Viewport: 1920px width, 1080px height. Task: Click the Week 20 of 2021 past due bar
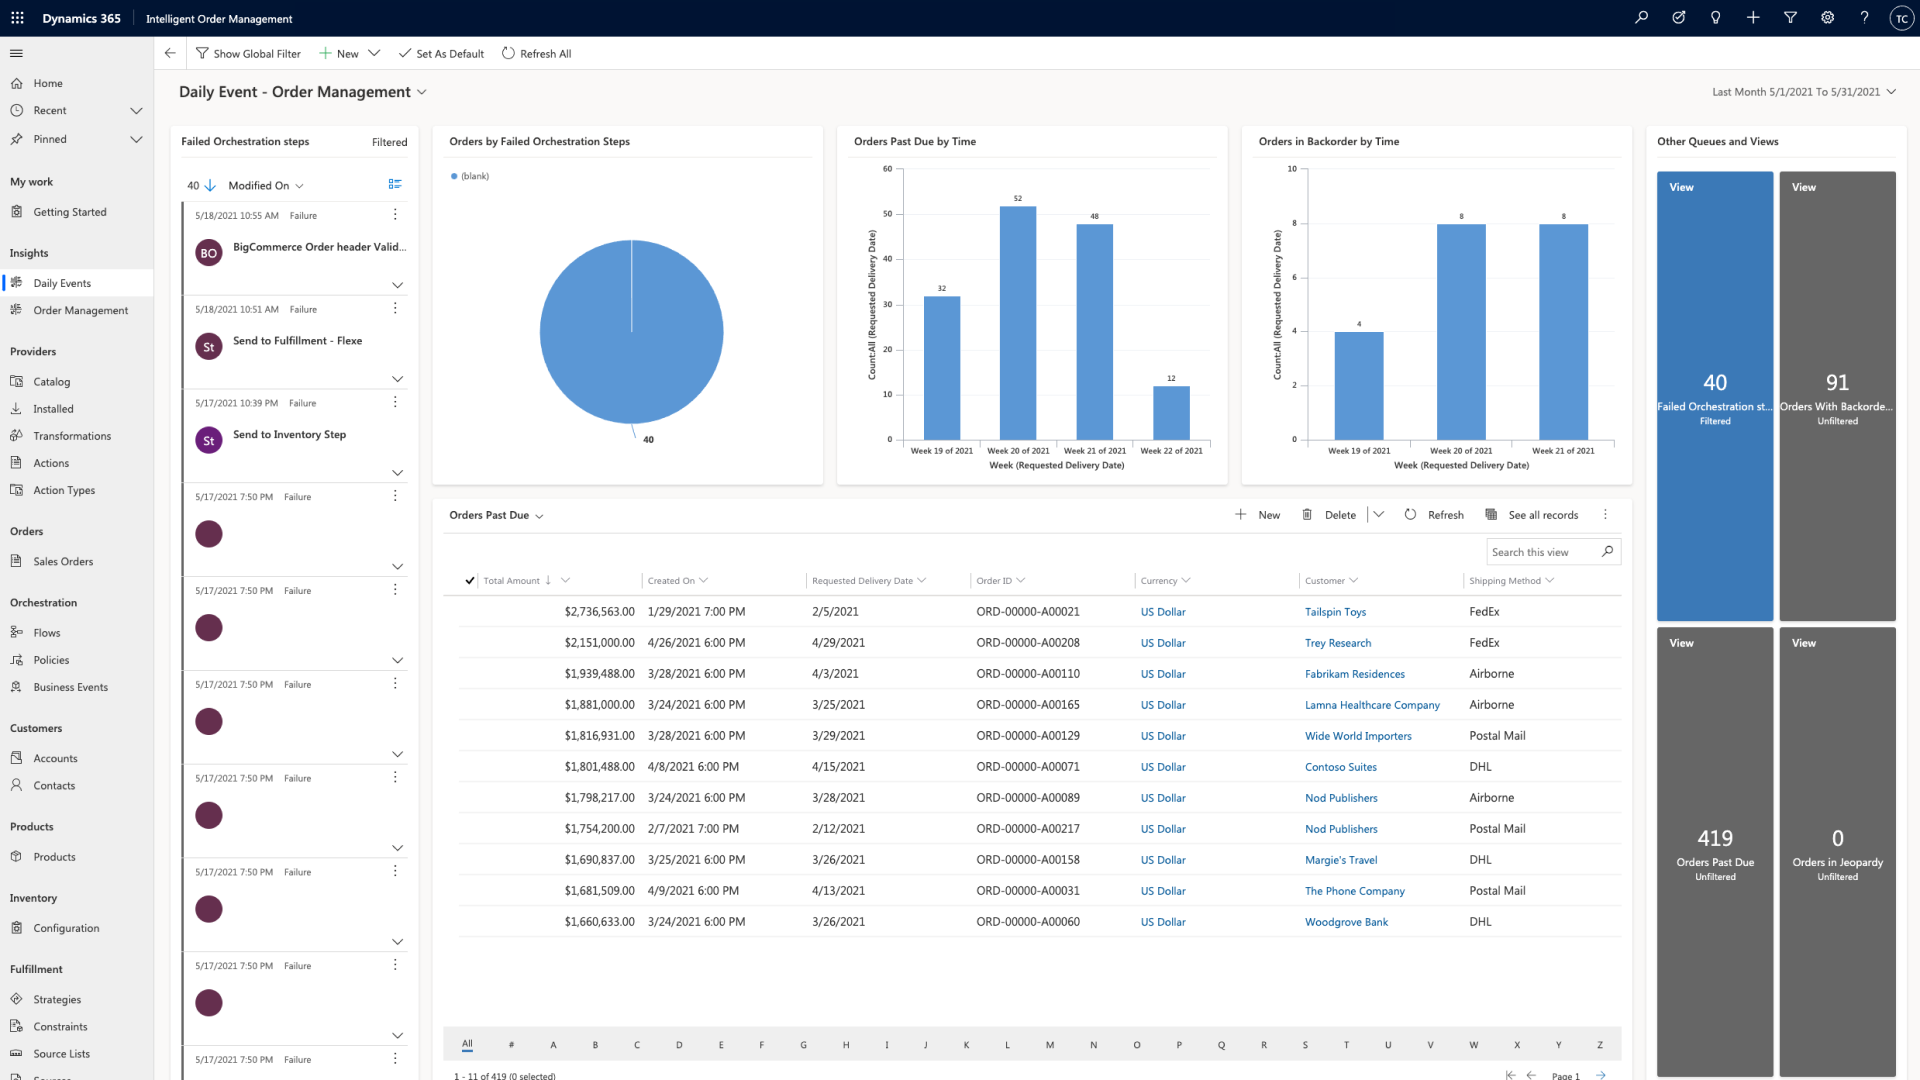point(1018,323)
